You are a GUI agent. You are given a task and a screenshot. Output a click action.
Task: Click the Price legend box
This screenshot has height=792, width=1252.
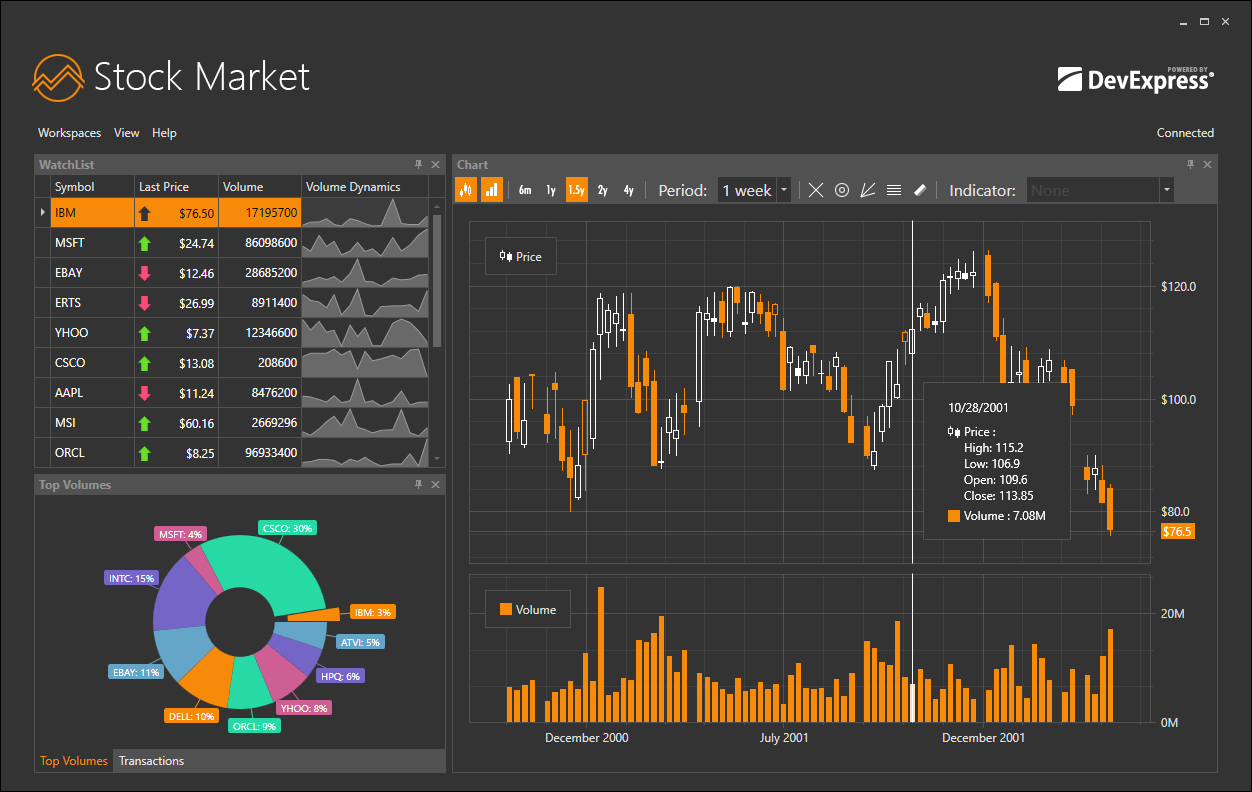tap(521, 257)
